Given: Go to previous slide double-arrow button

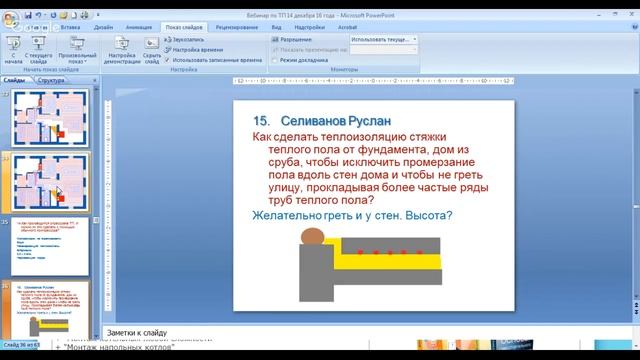Looking at the screenshot, I should (x=636, y=305).
